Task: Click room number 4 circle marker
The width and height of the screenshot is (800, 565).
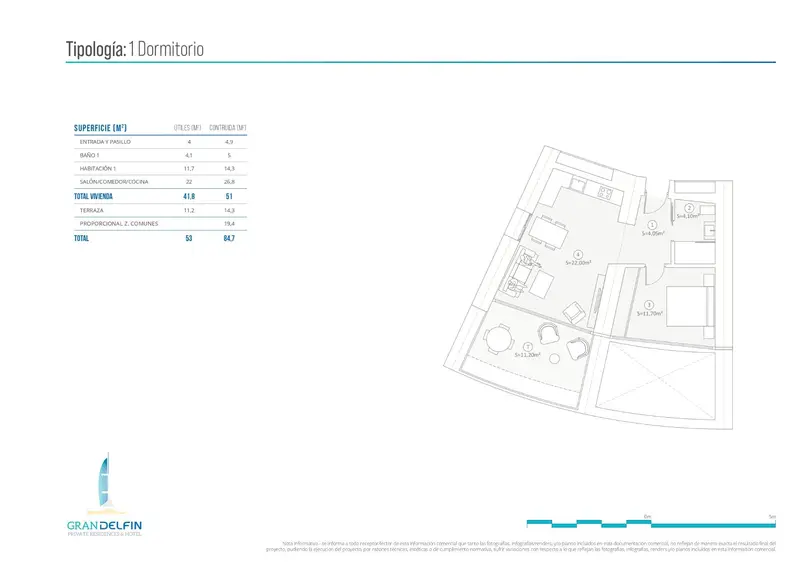Action: click(578, 254)
